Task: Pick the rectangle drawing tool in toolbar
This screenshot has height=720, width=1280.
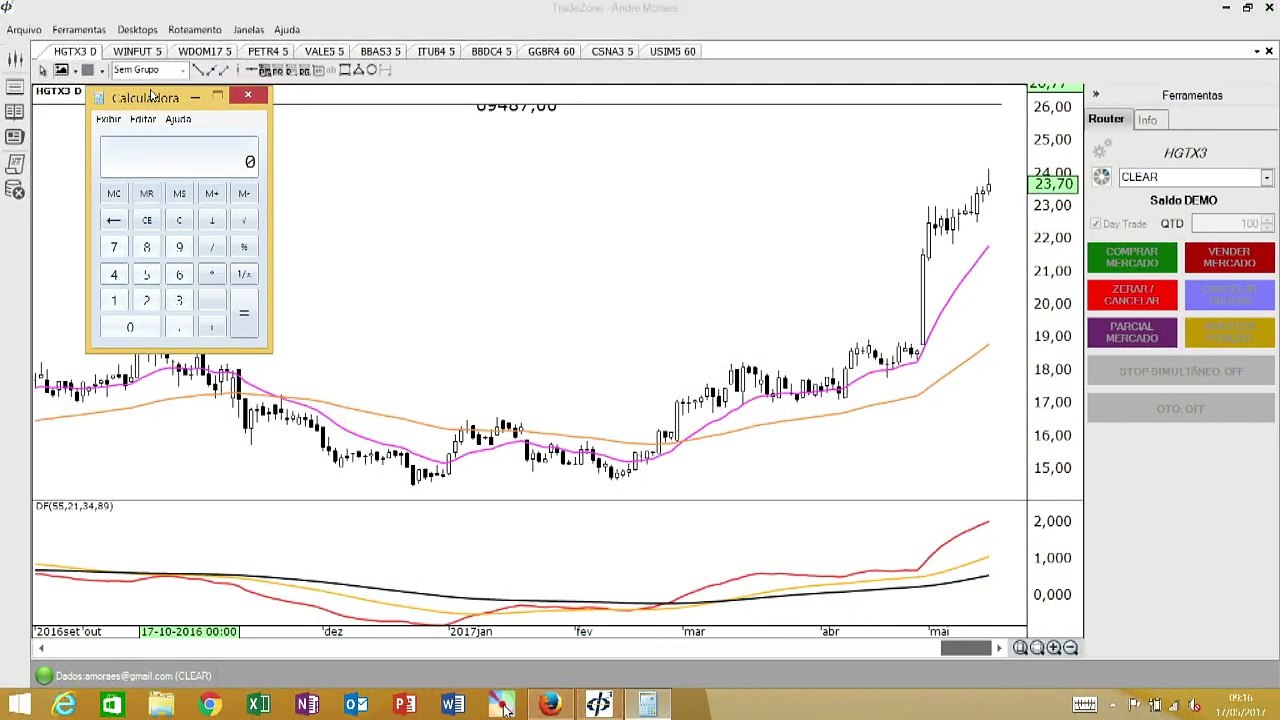Action: click(x=345, y=70)
